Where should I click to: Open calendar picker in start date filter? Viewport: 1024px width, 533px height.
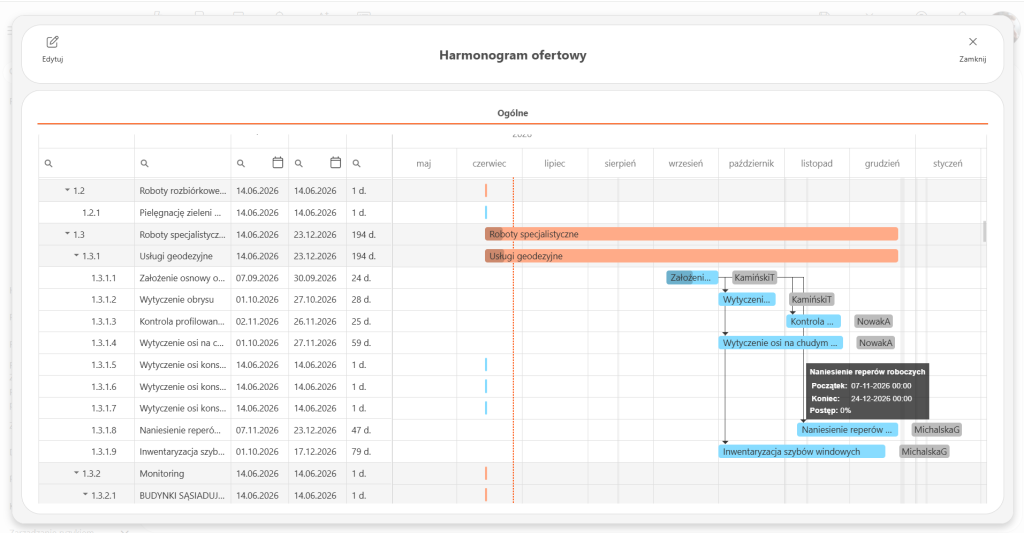coord(278,163)
